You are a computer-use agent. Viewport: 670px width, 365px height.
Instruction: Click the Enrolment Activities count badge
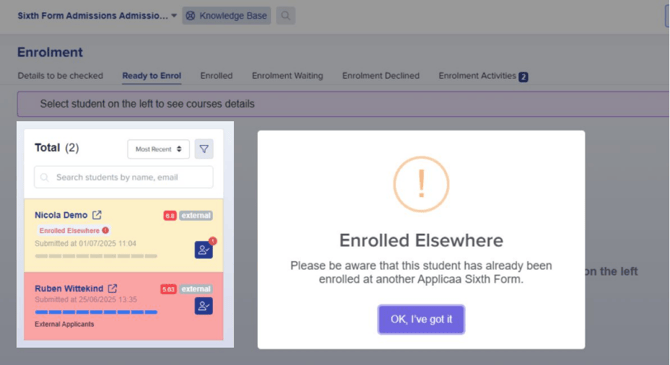(x=523, y=77)
